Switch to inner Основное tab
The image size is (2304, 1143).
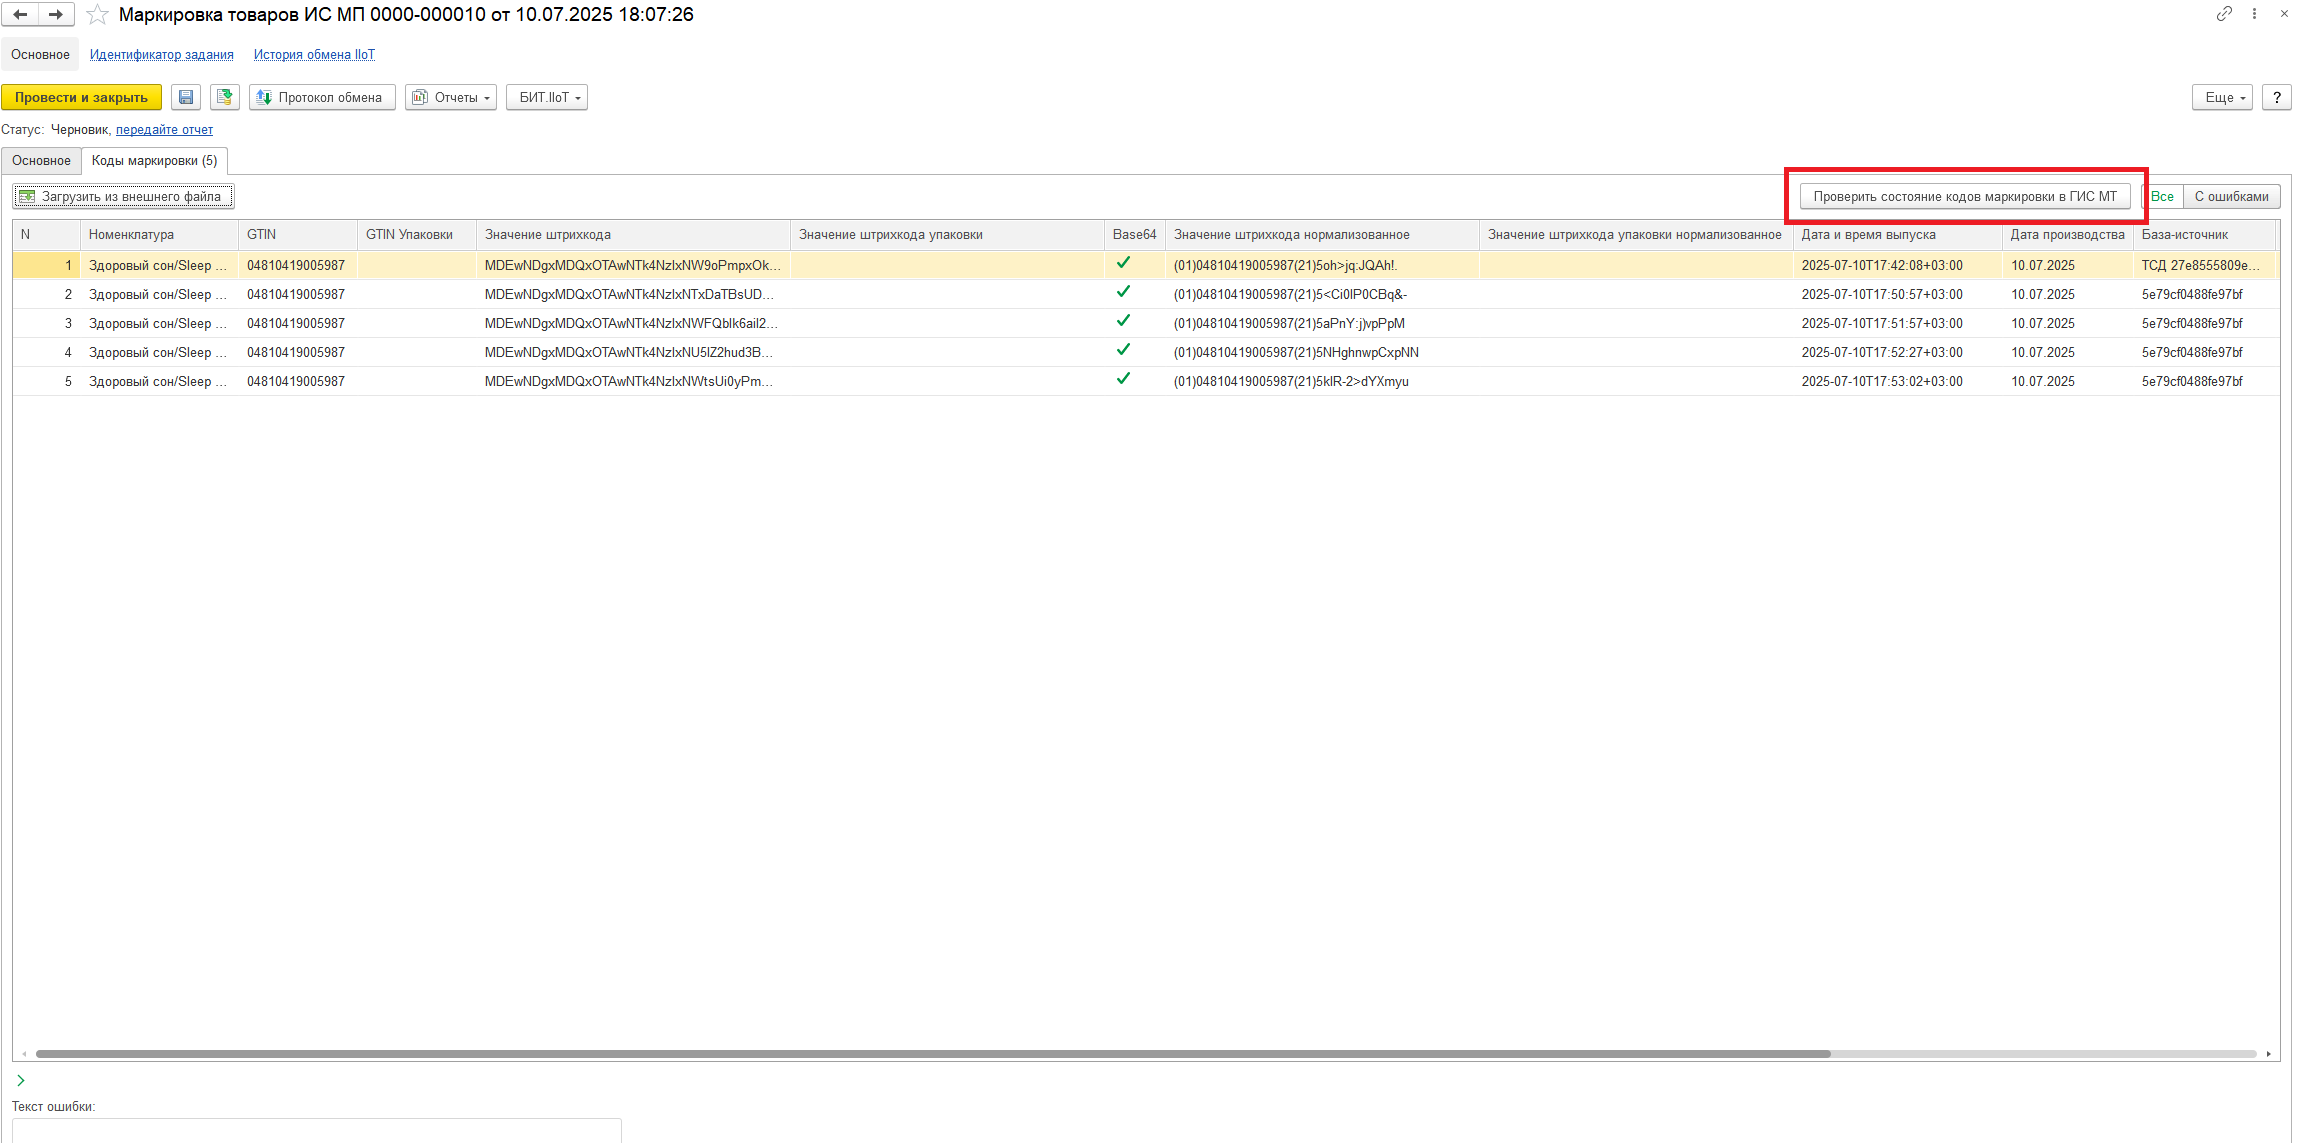tap(41, 160)
